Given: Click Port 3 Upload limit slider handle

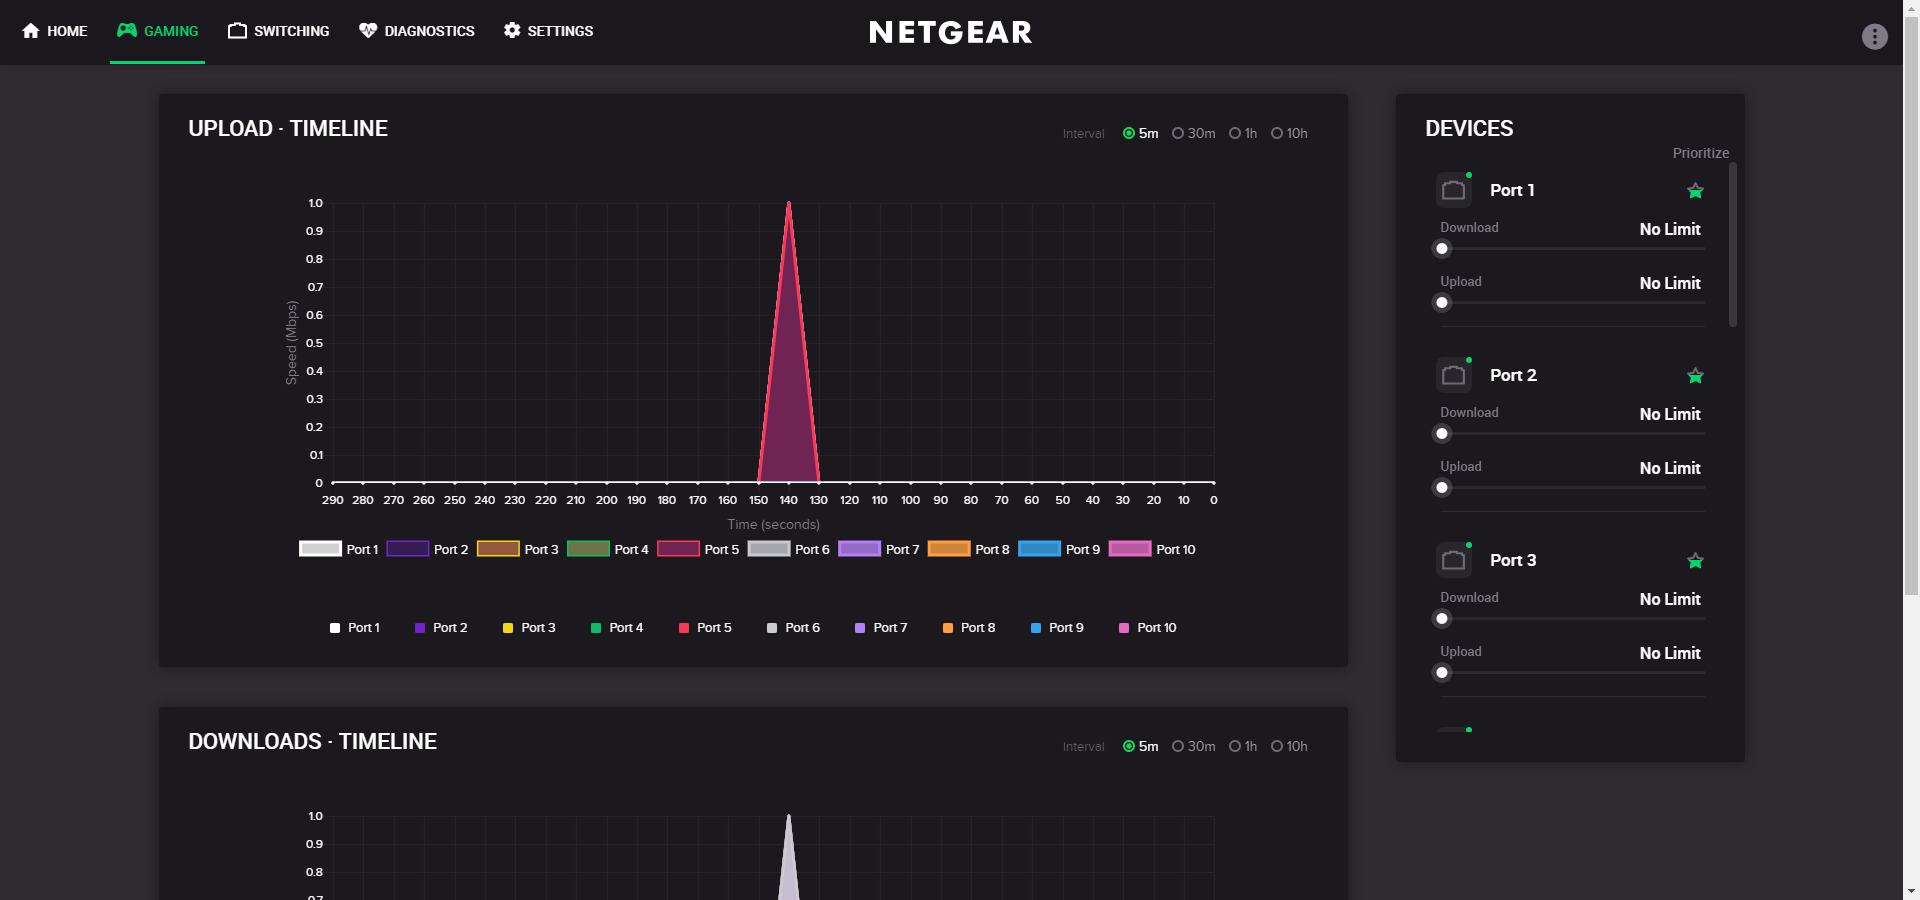Looking at the screenshot, I should pos(1442,673).
